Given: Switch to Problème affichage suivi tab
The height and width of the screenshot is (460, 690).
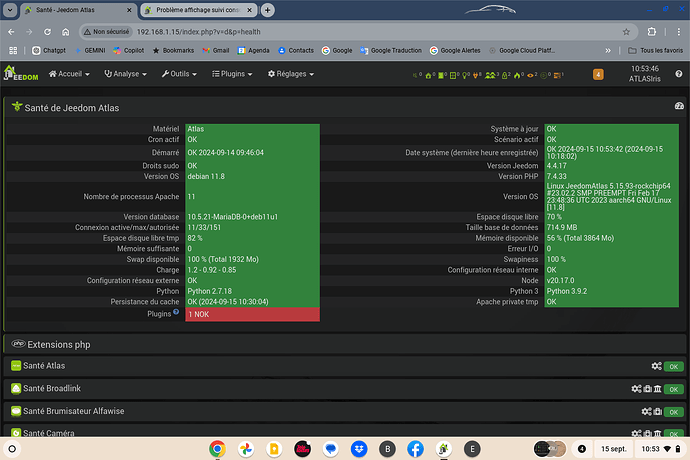Looking at the screenshot, I should pos(198,10).
